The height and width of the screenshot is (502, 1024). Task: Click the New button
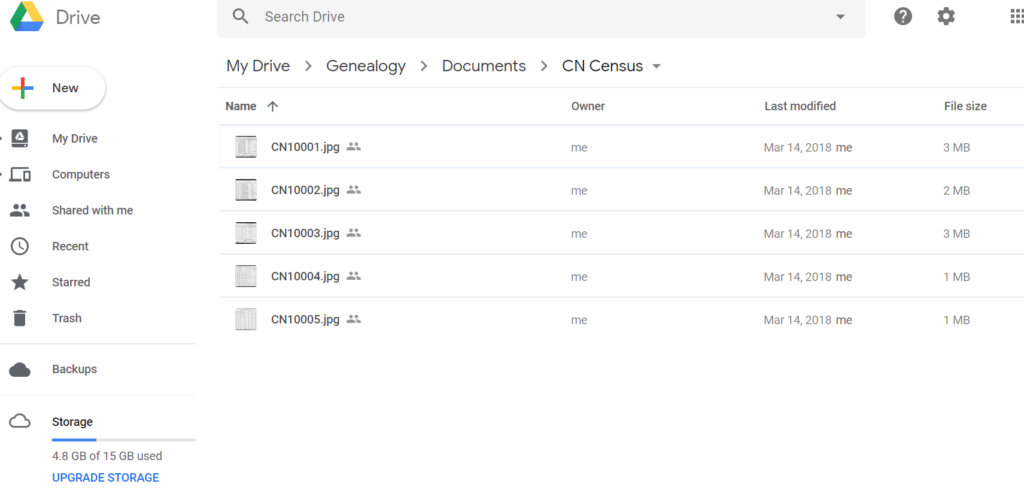[x=52, y=88]
